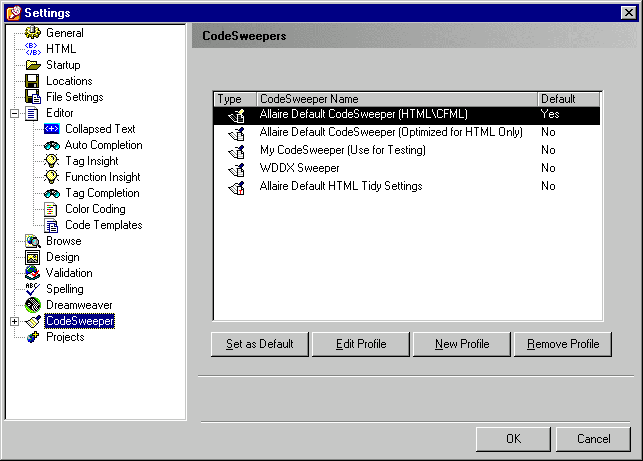
Task: Click the Locations floppy disk icon
Action: (x=32, y=81)
